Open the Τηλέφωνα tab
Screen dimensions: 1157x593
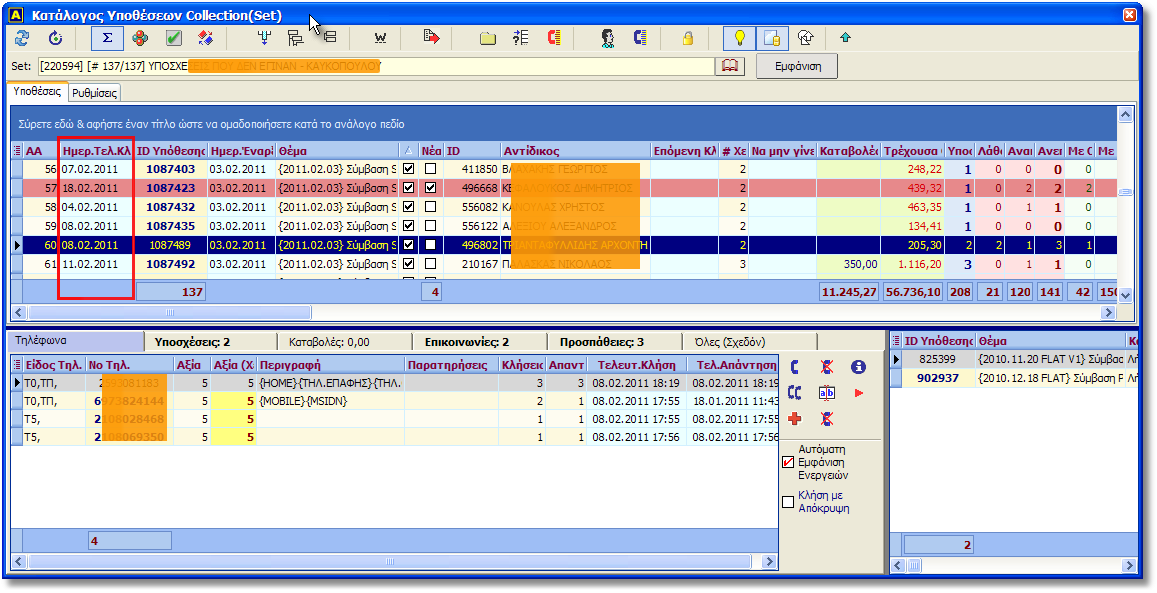click(x=77, y=341)
